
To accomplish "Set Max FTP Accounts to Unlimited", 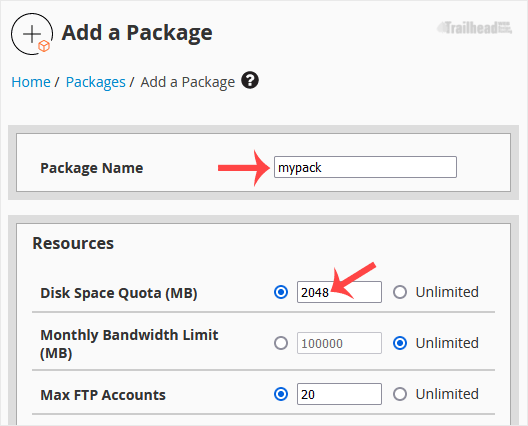I will pos(400,394).
